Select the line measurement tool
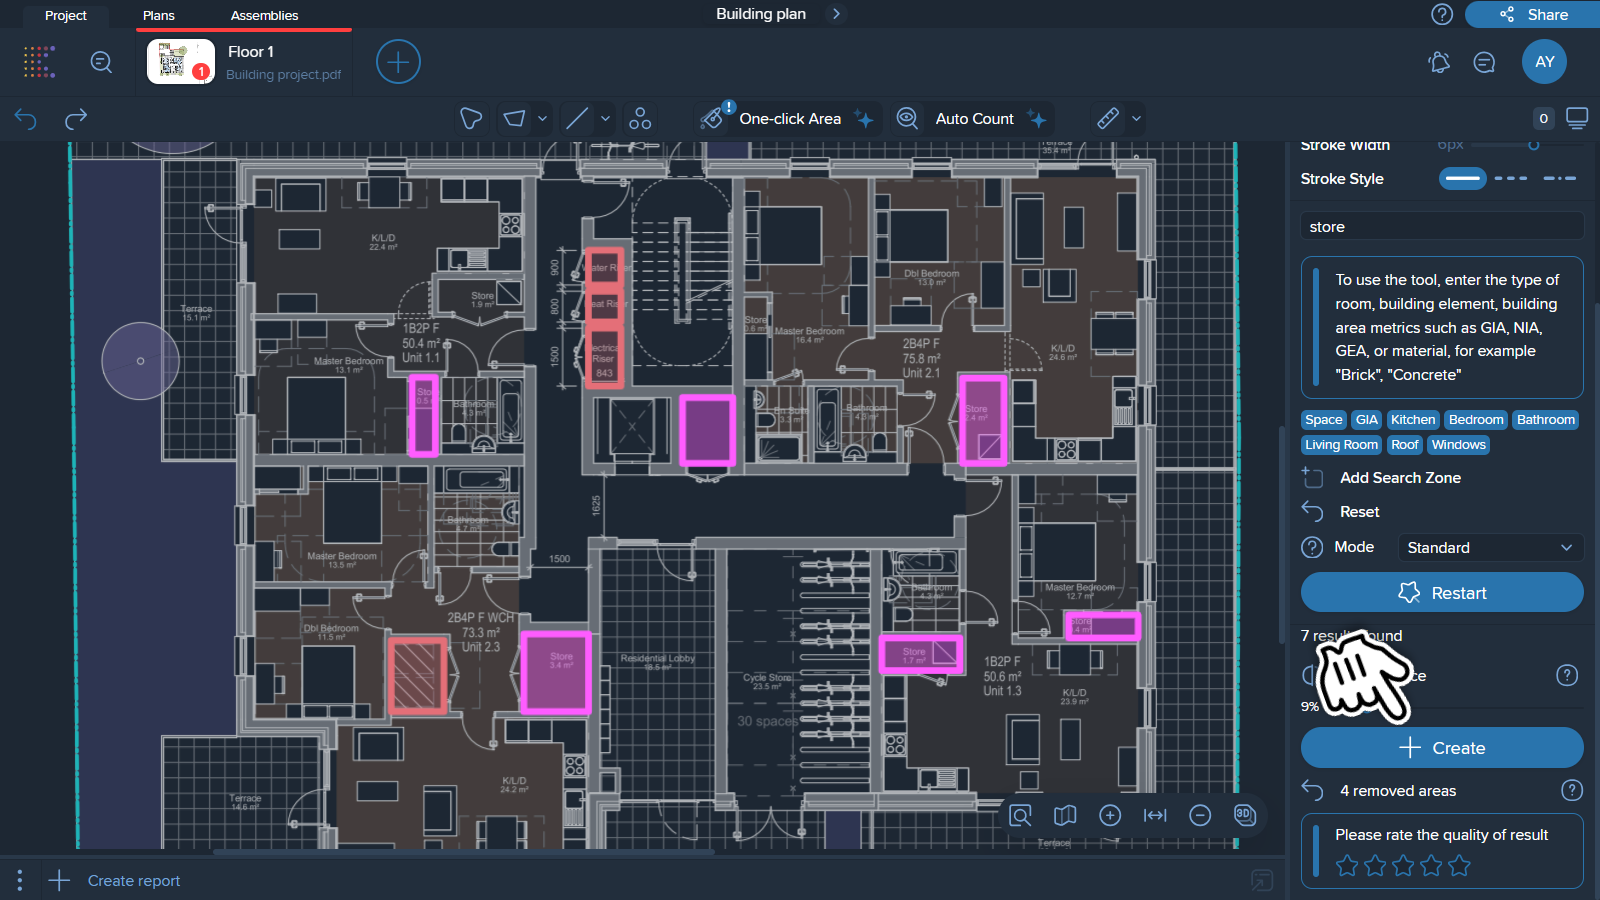This screenshot has width=1600, height=900. [x=577, y=119]
